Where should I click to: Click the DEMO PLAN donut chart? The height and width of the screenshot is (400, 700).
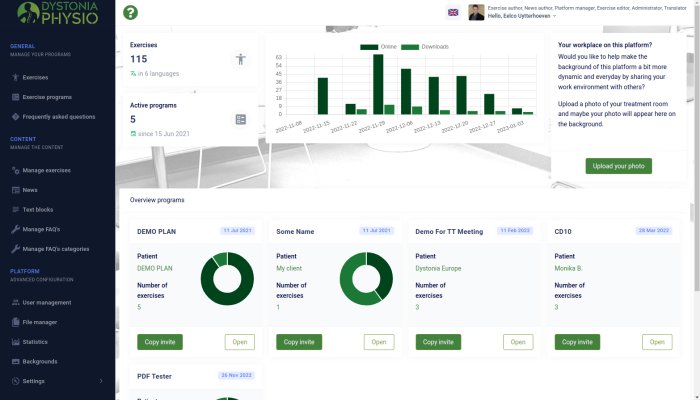point(227,279)
